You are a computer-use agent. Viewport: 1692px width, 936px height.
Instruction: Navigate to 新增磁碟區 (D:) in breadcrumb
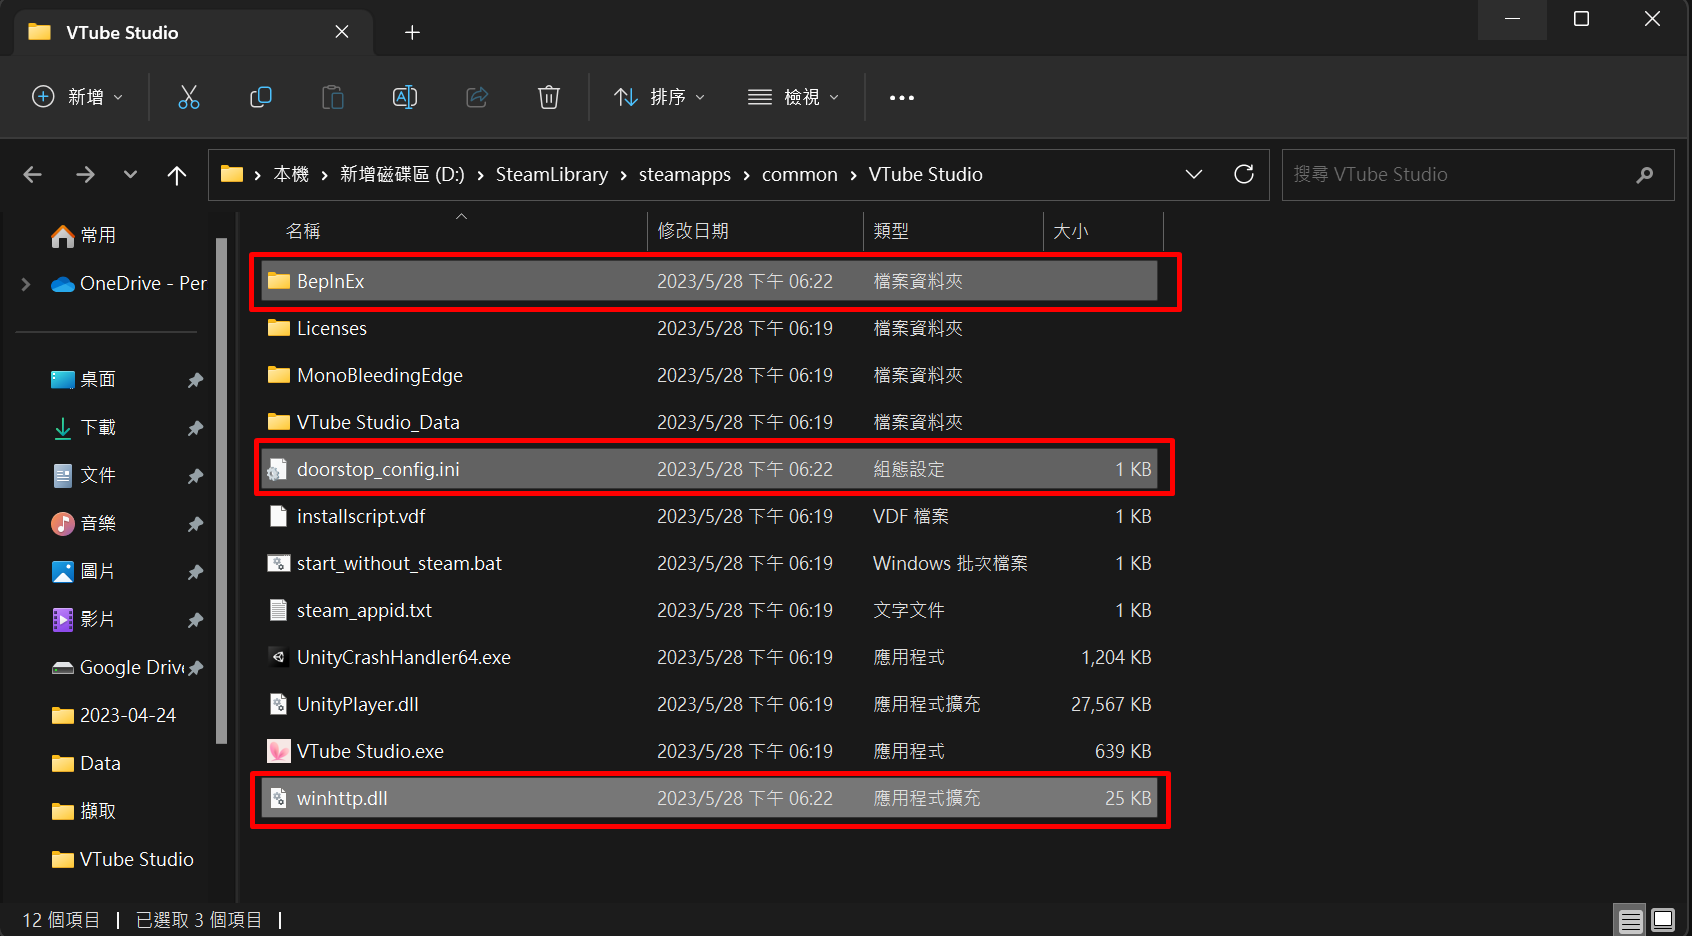tap(402, 174)
